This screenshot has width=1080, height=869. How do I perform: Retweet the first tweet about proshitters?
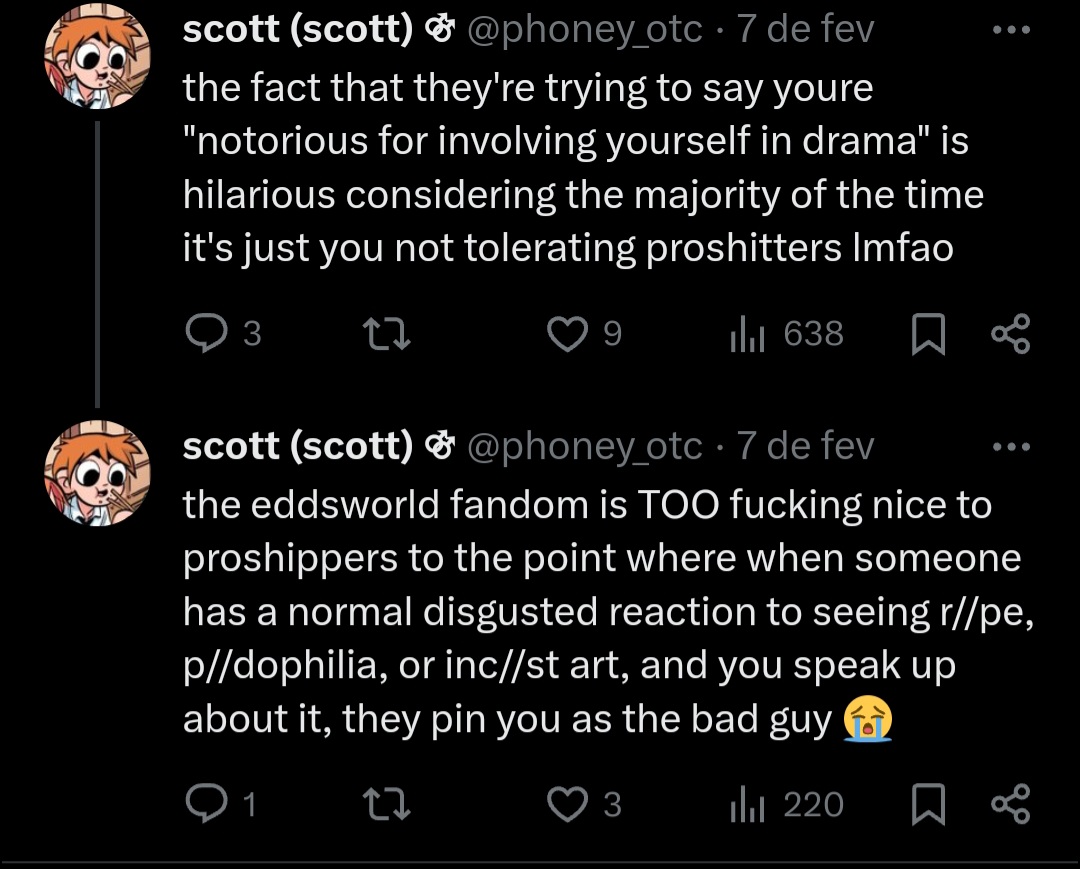tap(385, 334)
